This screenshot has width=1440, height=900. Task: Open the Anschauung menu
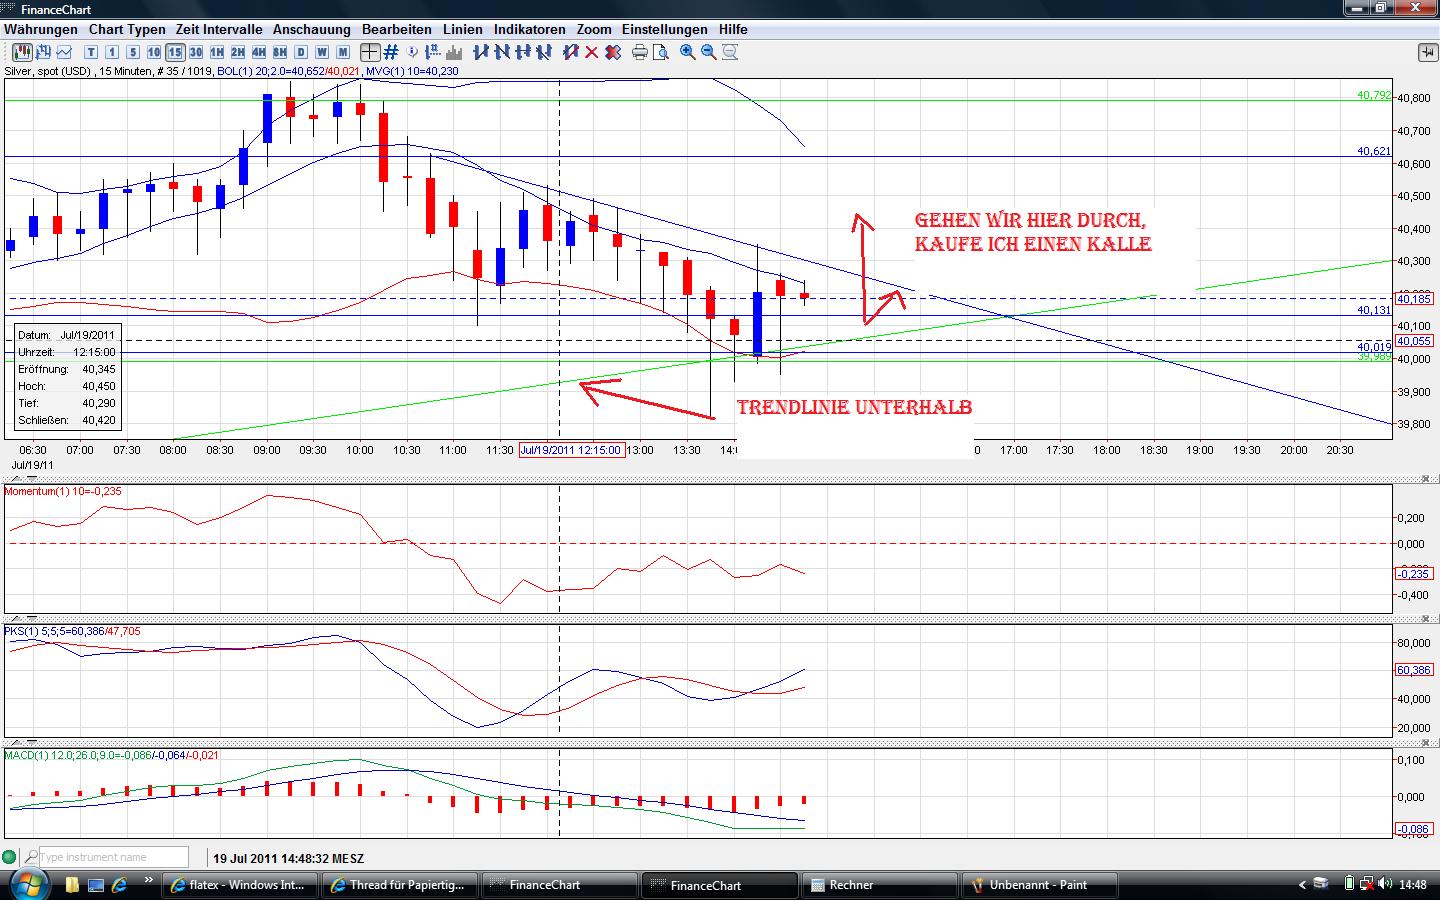312,29
